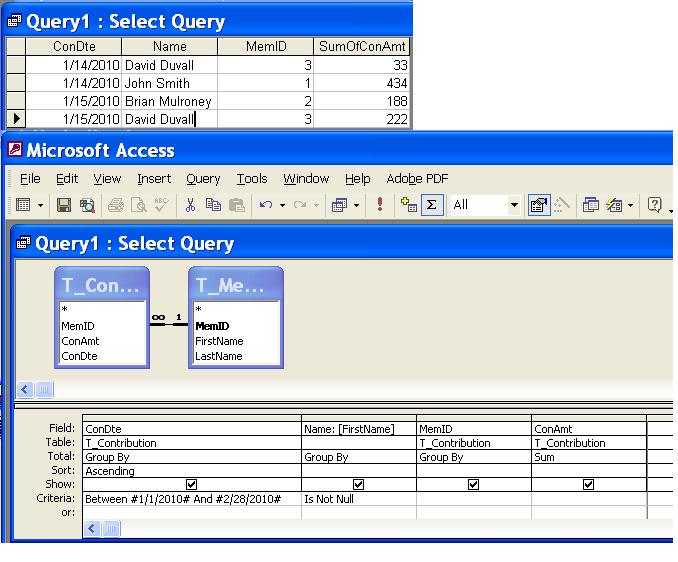Click current record arrow beside 1/15/2010 David Duvall
The height and width of the screenshot is (562, 678).
click(x=16, y=118)
